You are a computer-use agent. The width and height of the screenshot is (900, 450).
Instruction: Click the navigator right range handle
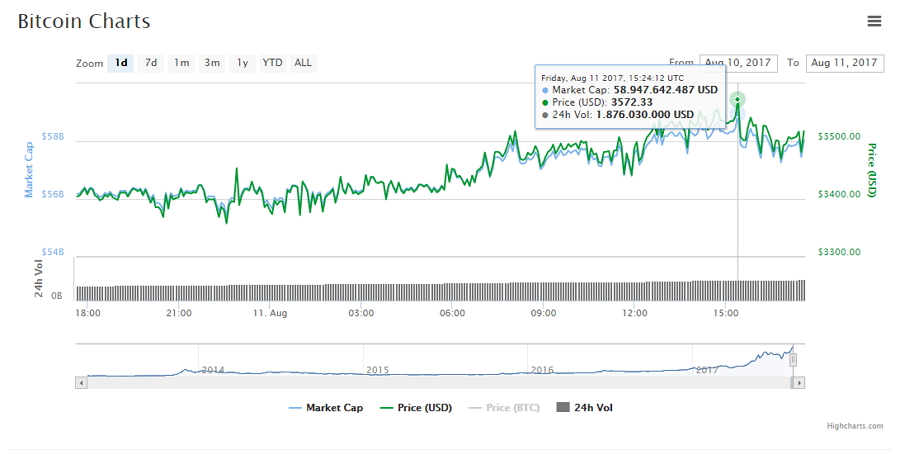793,360
